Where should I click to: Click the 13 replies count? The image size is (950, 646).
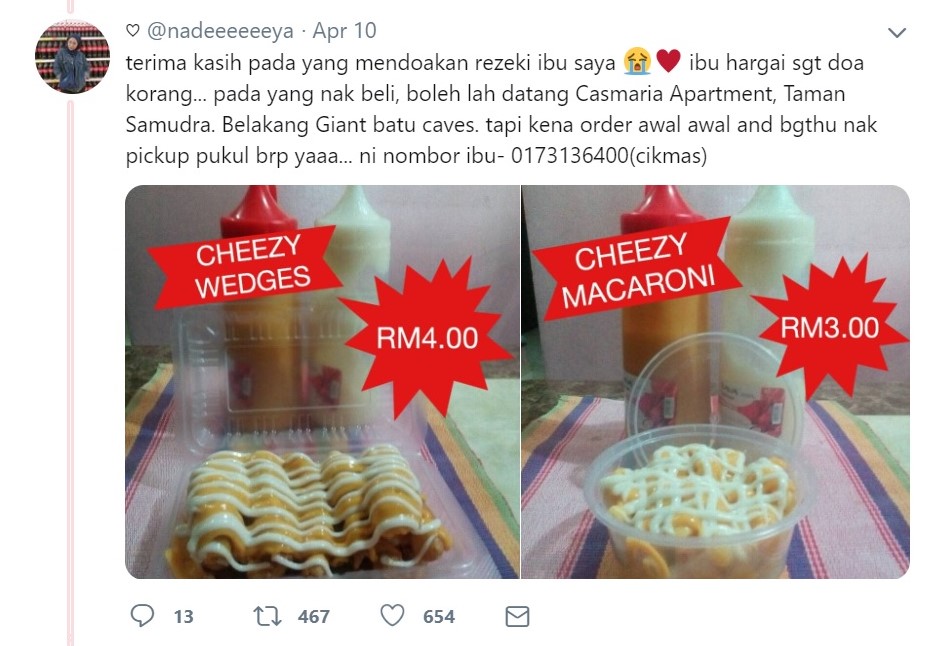coord(184,617)
